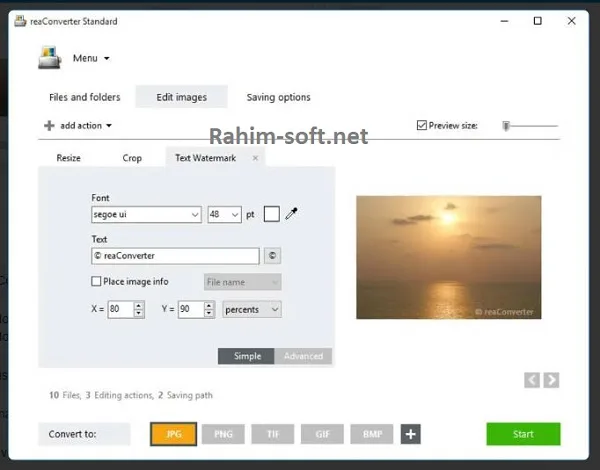Screen dimensions: 600x470
Task: Select JPG output format
Action: pyautogui.click(x=173, y=434)
